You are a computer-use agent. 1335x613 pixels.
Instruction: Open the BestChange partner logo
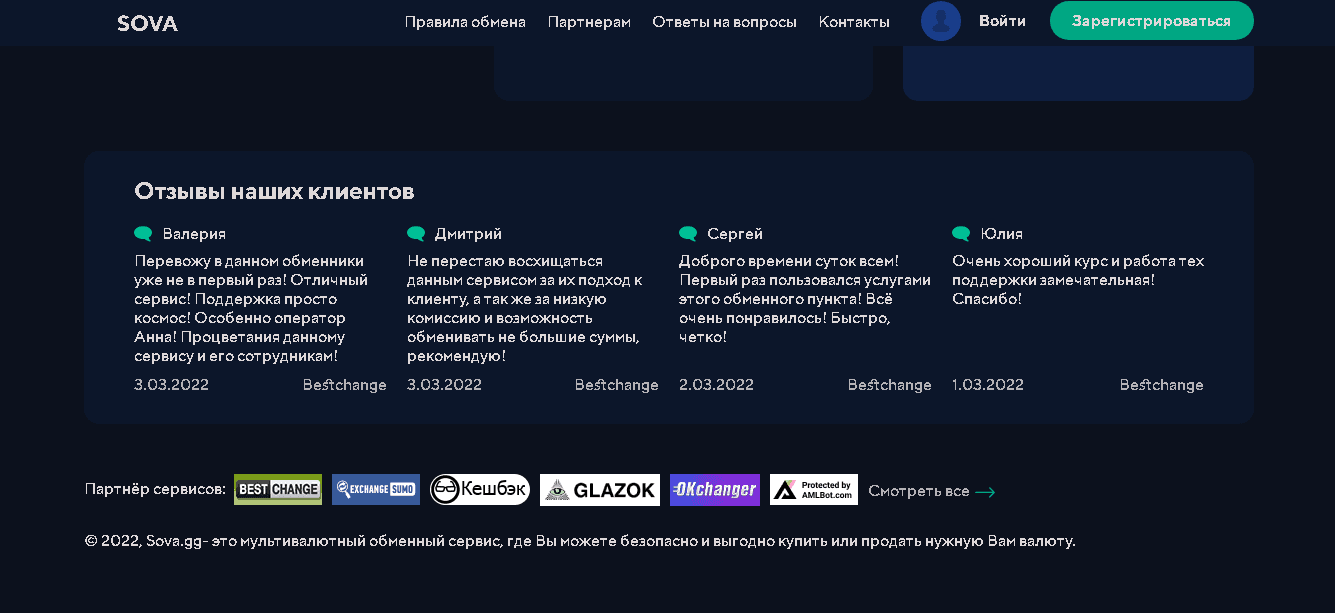click(x=278, y=490)
